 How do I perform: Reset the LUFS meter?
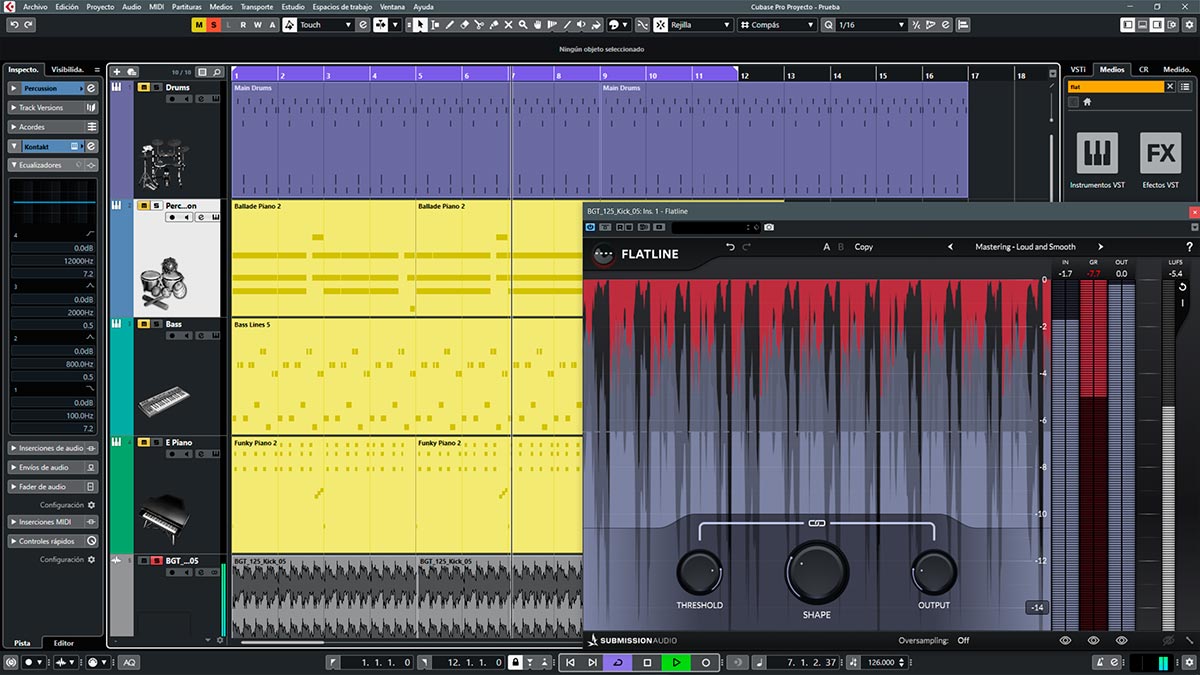tap(1183, 288)
